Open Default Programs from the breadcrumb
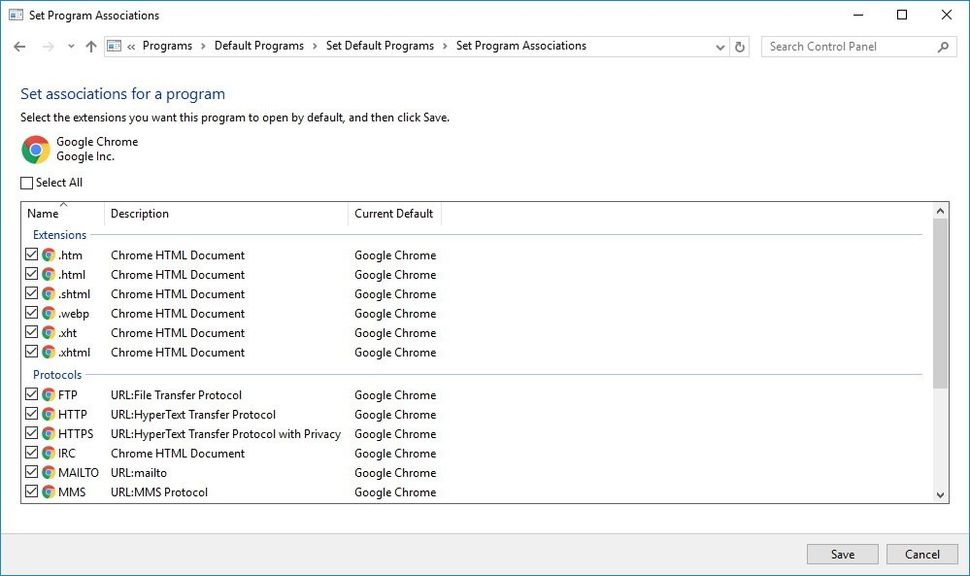 tap(258, 45)
